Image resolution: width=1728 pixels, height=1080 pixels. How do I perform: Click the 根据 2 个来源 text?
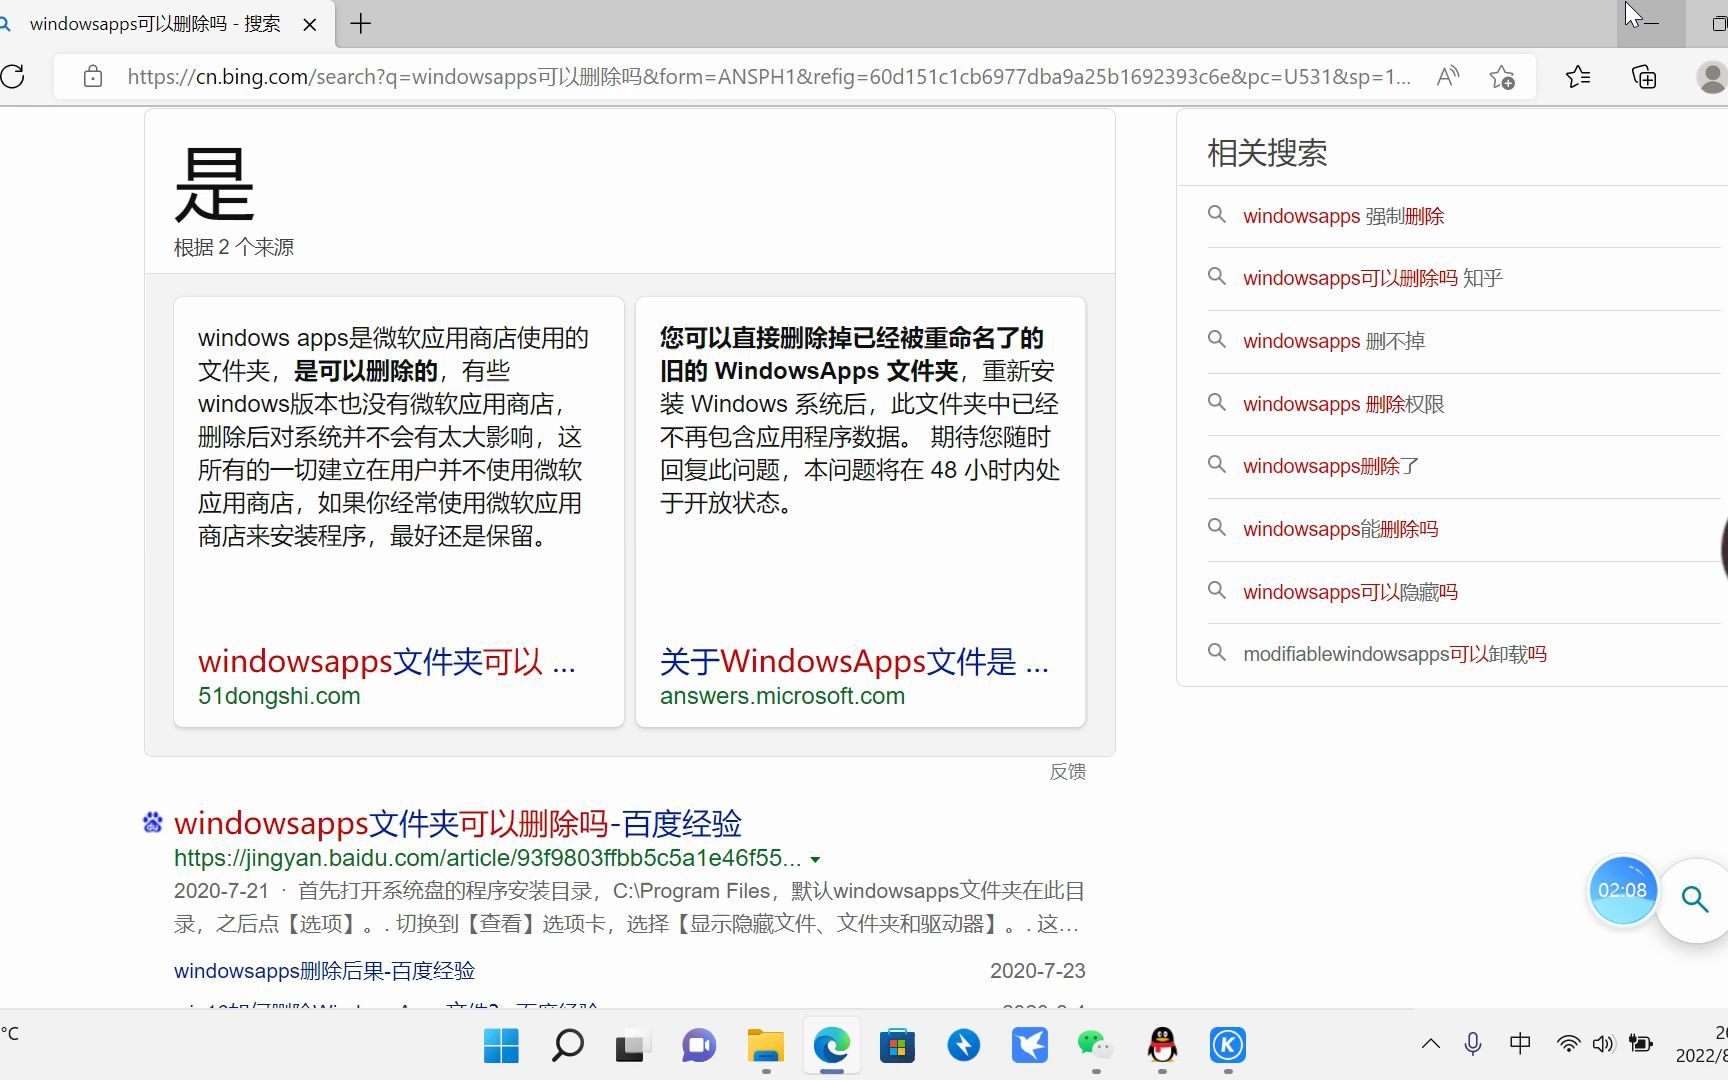[233, 247]
